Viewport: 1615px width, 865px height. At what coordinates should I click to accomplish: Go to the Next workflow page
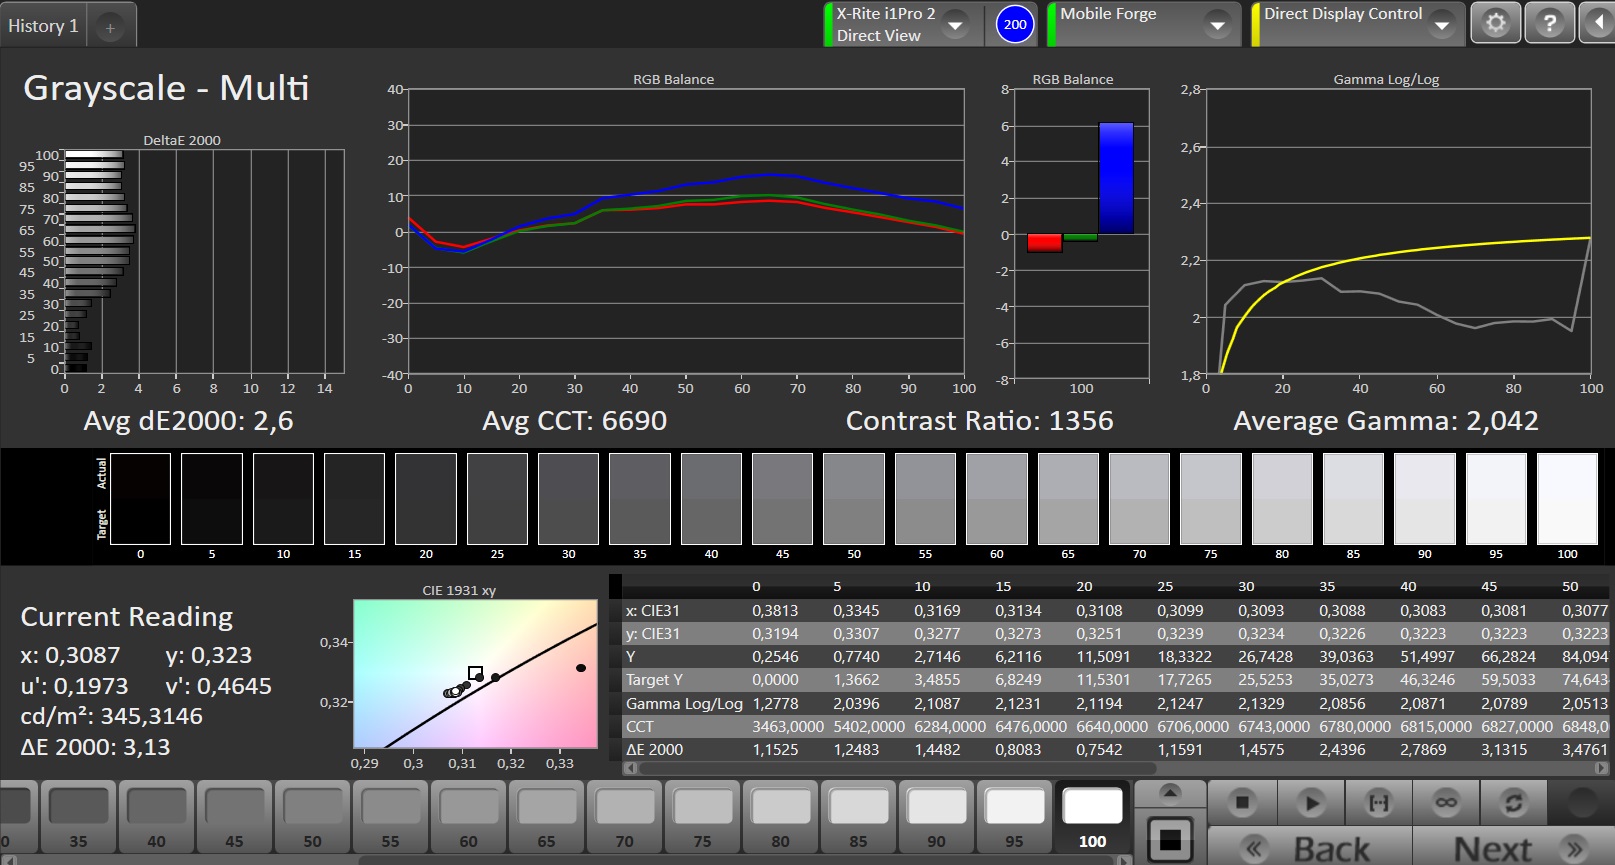coord(1511,849)
